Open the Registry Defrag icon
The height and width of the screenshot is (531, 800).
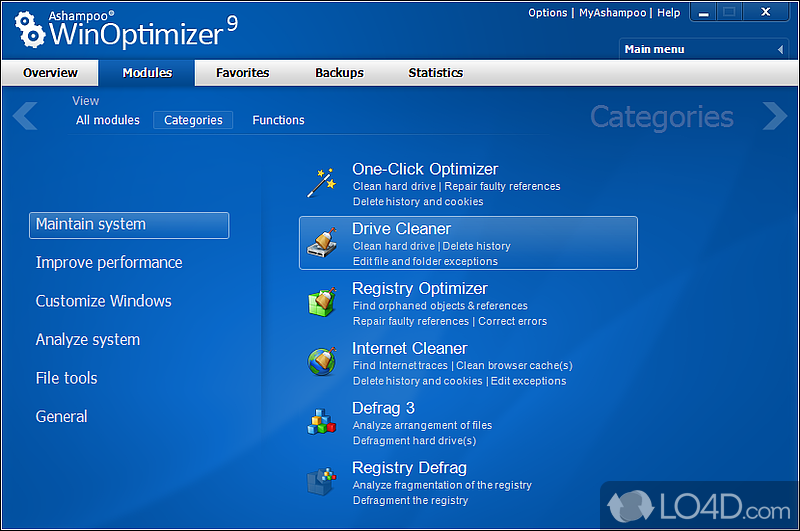click(321, 482)
